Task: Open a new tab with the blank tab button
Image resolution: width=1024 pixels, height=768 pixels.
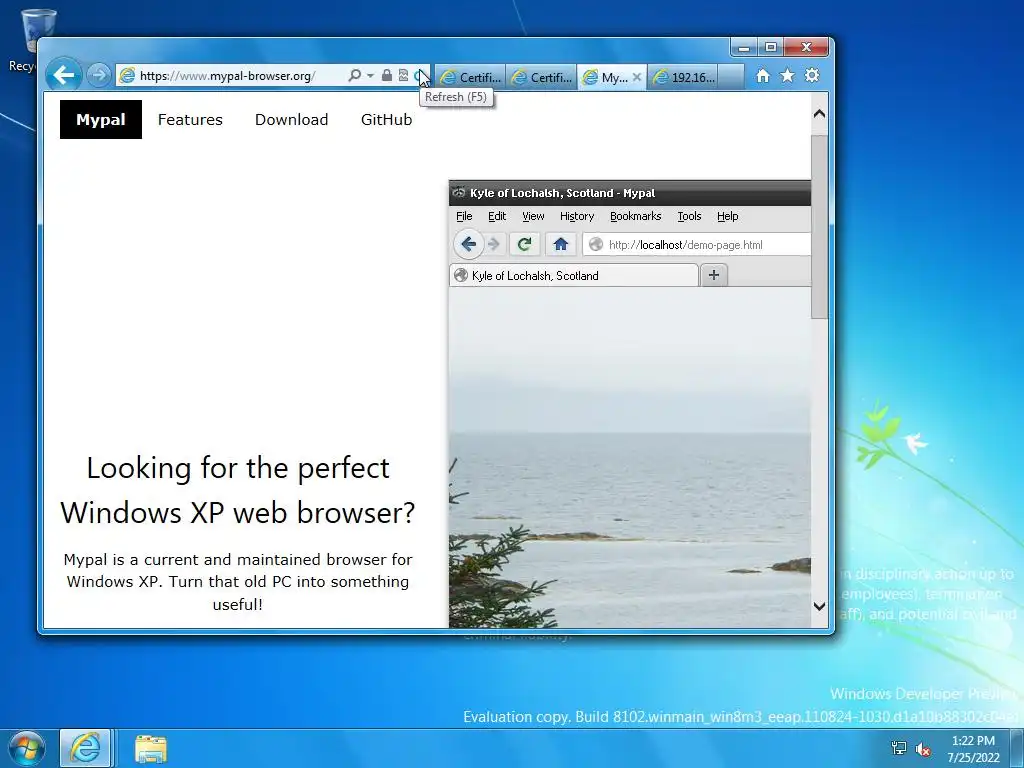Action: [731, 77]
